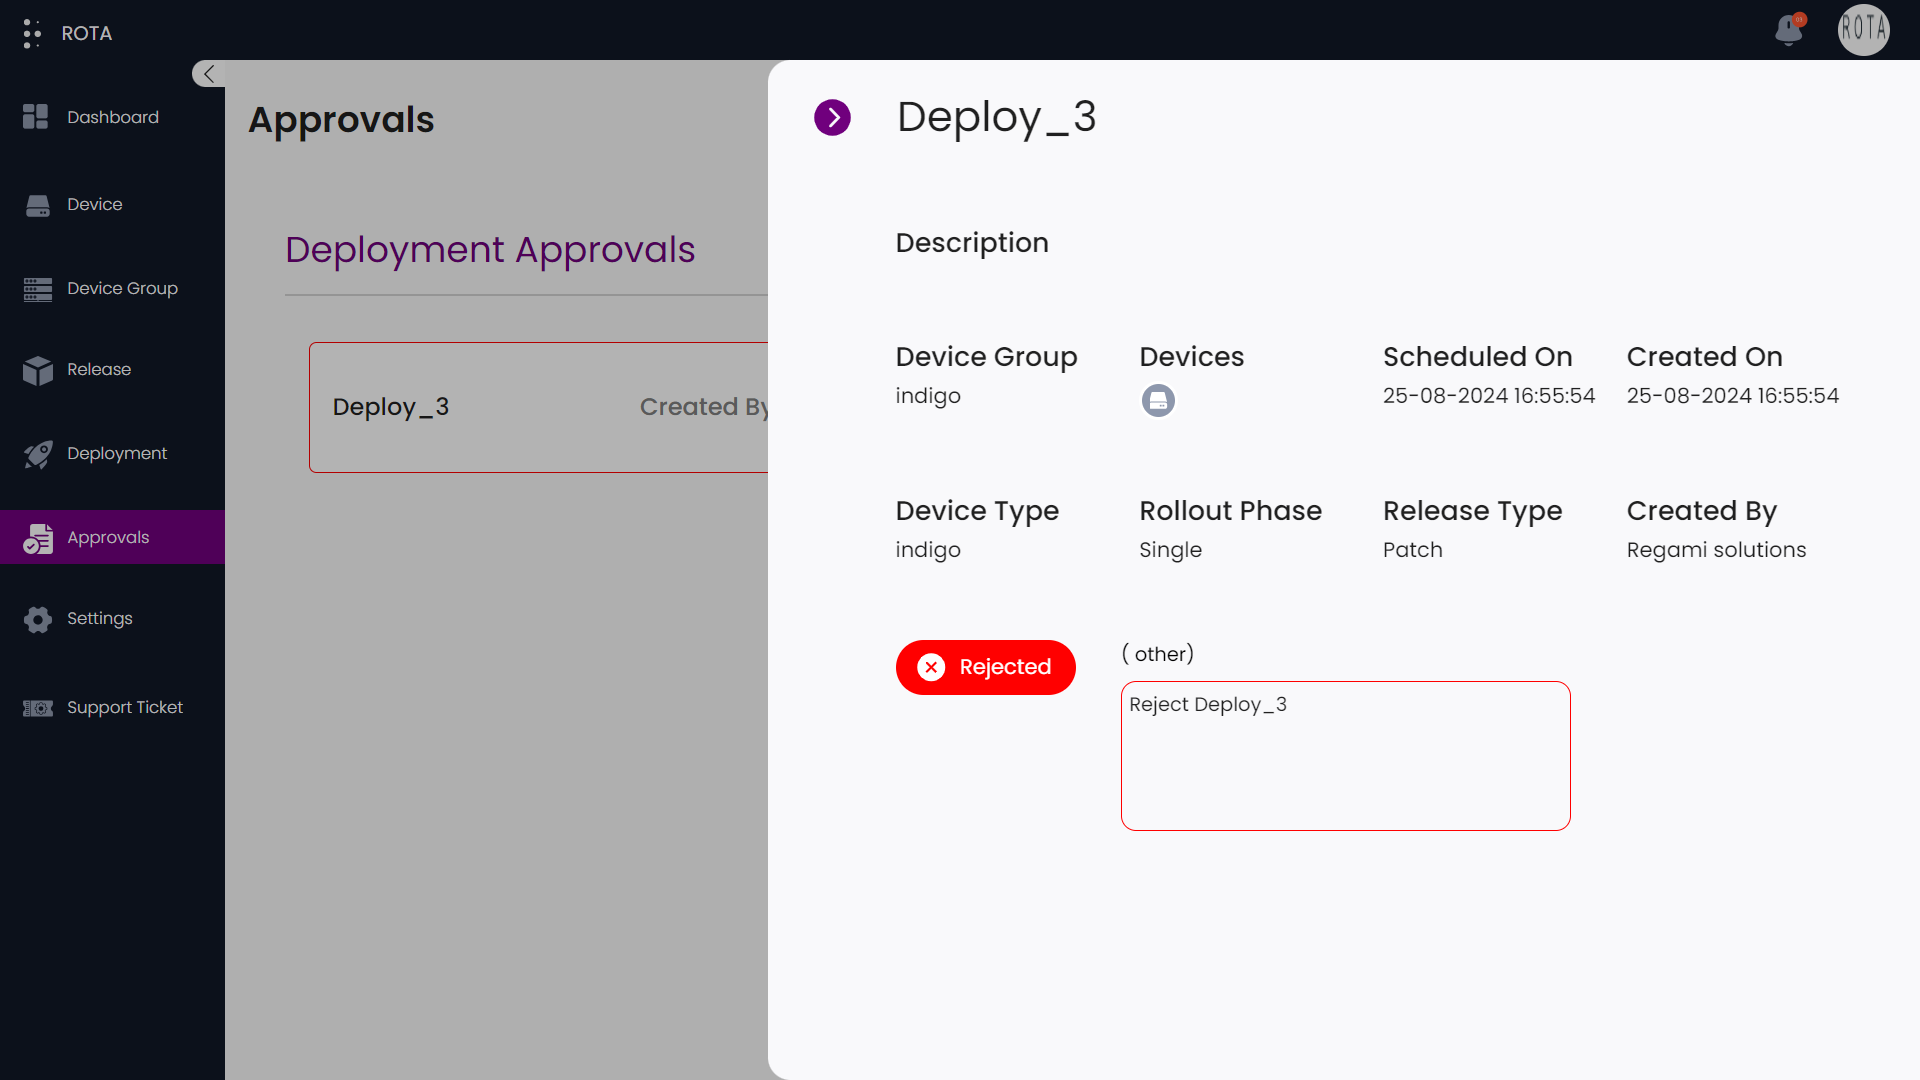Open the Device section icon
This screenshot has width=1920, height=1080.
pos(37,204)
